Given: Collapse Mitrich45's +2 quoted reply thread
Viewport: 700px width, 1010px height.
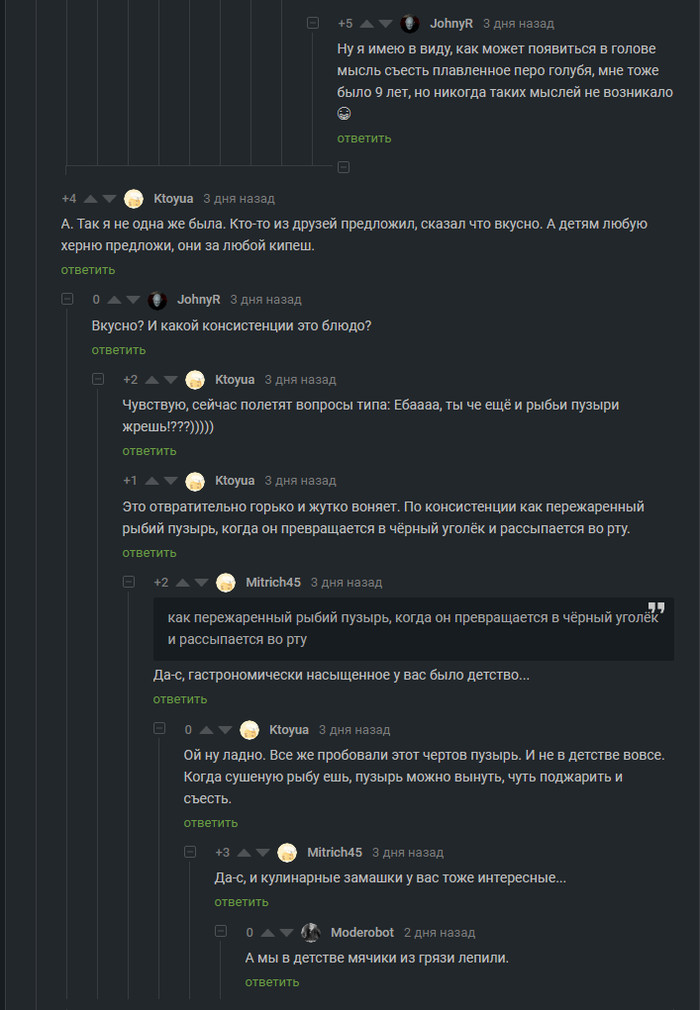Looking at the screenshot, I should (x=129, y=582).
